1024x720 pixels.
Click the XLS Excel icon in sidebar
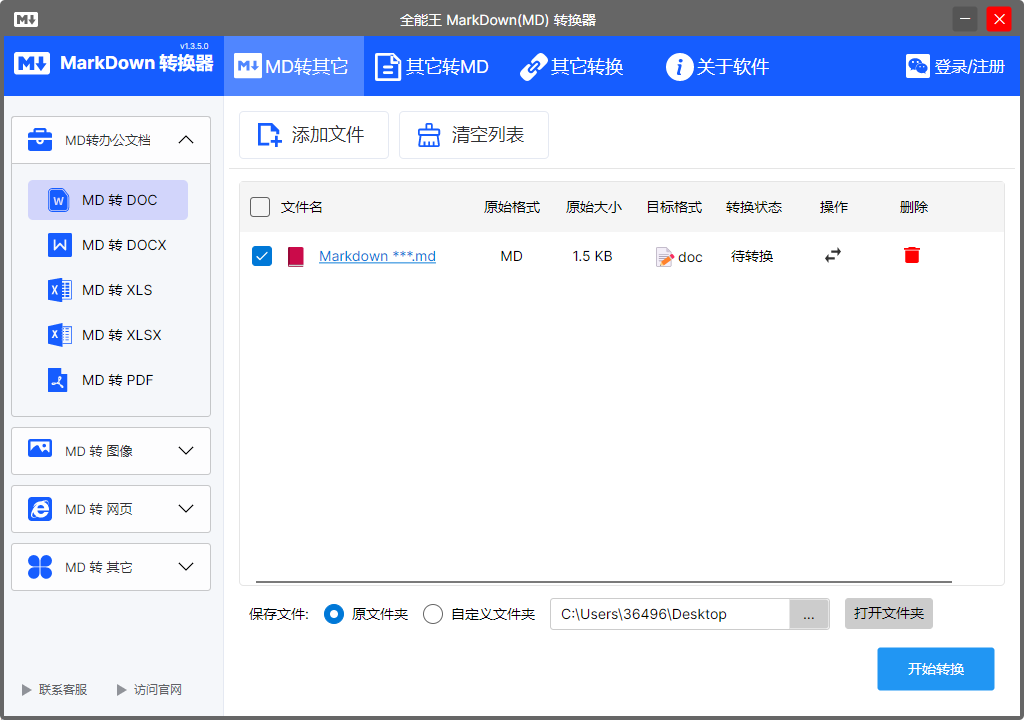(59, 290)
